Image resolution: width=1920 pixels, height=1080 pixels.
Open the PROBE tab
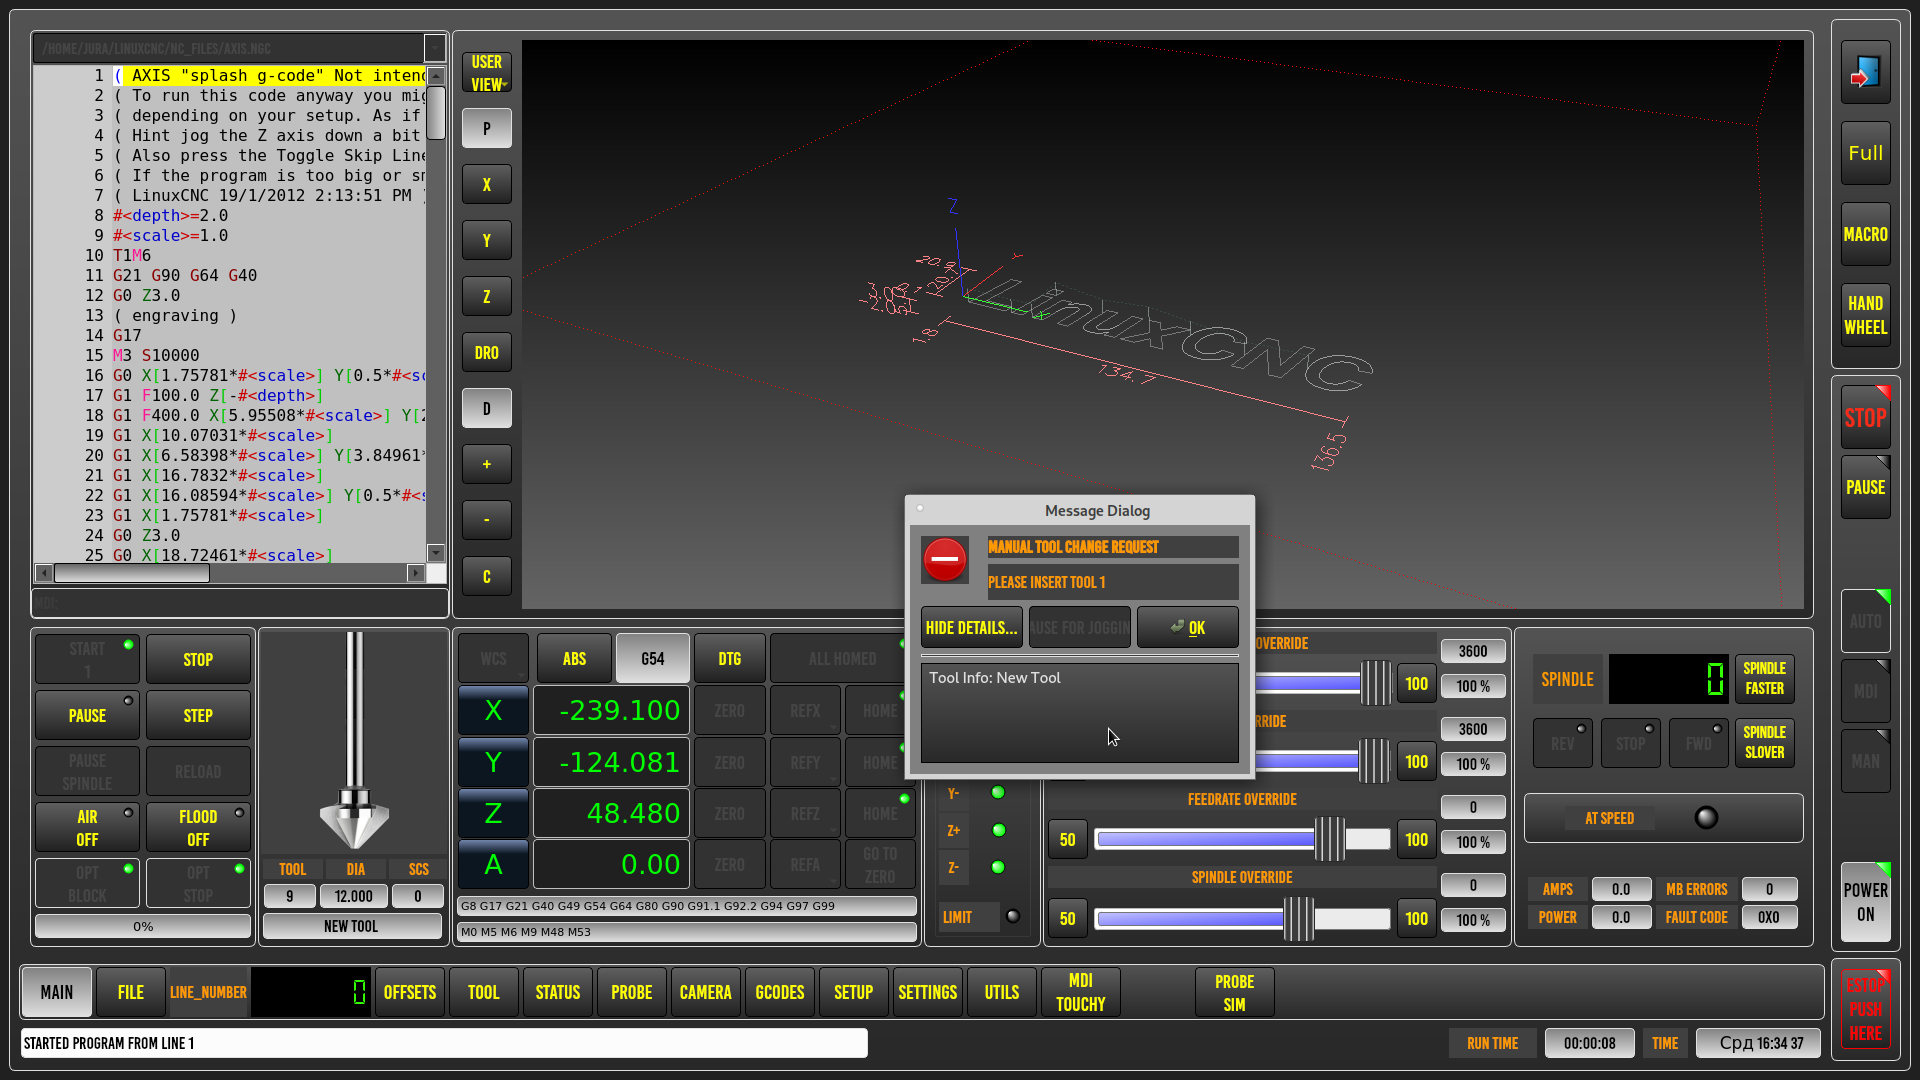click(632, 993)
